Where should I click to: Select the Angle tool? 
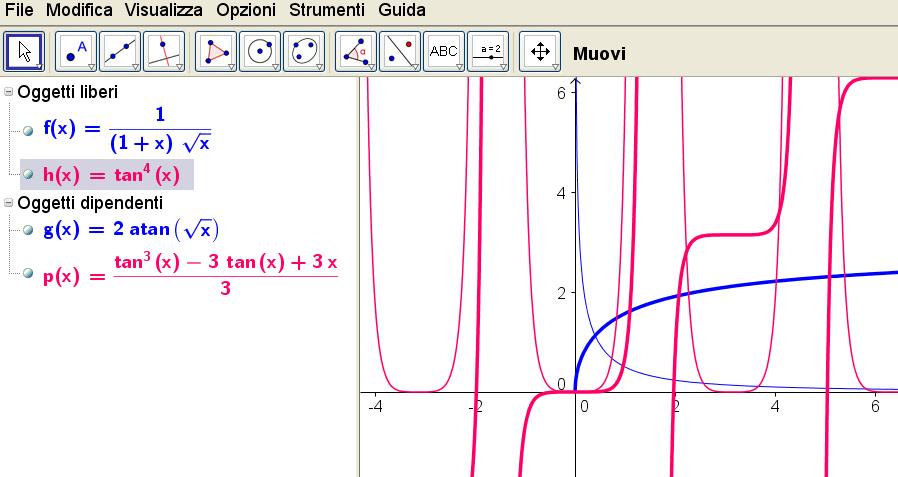coord(356,52)
